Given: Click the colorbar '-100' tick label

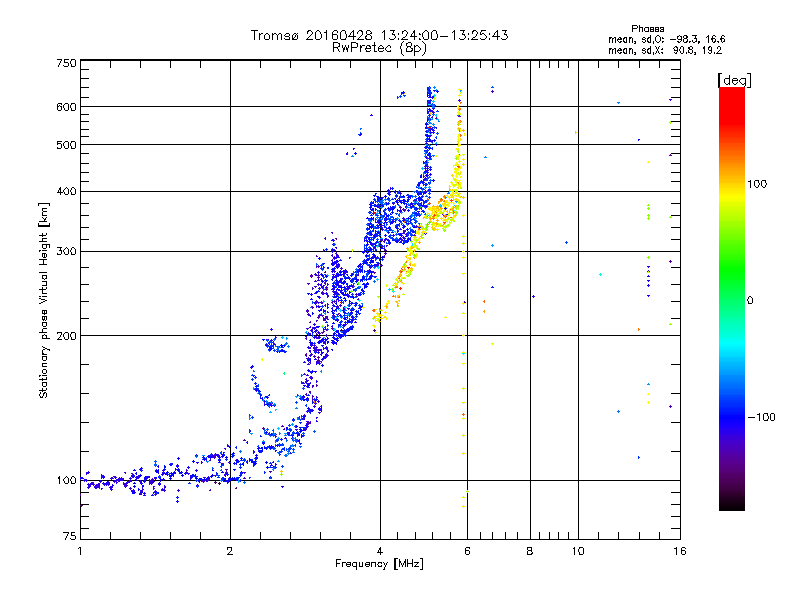Looking at the screenshot, I should pos(761,417).
